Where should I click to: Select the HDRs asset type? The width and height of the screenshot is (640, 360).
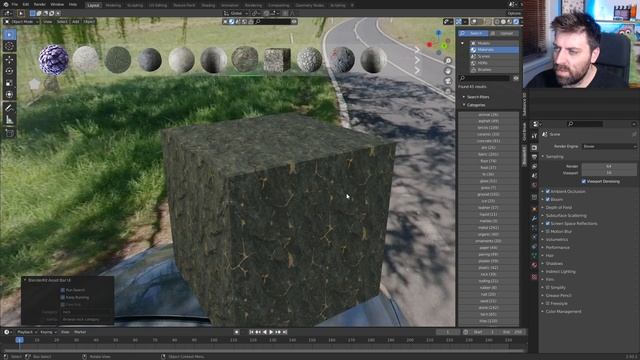(x=494, y=63)
